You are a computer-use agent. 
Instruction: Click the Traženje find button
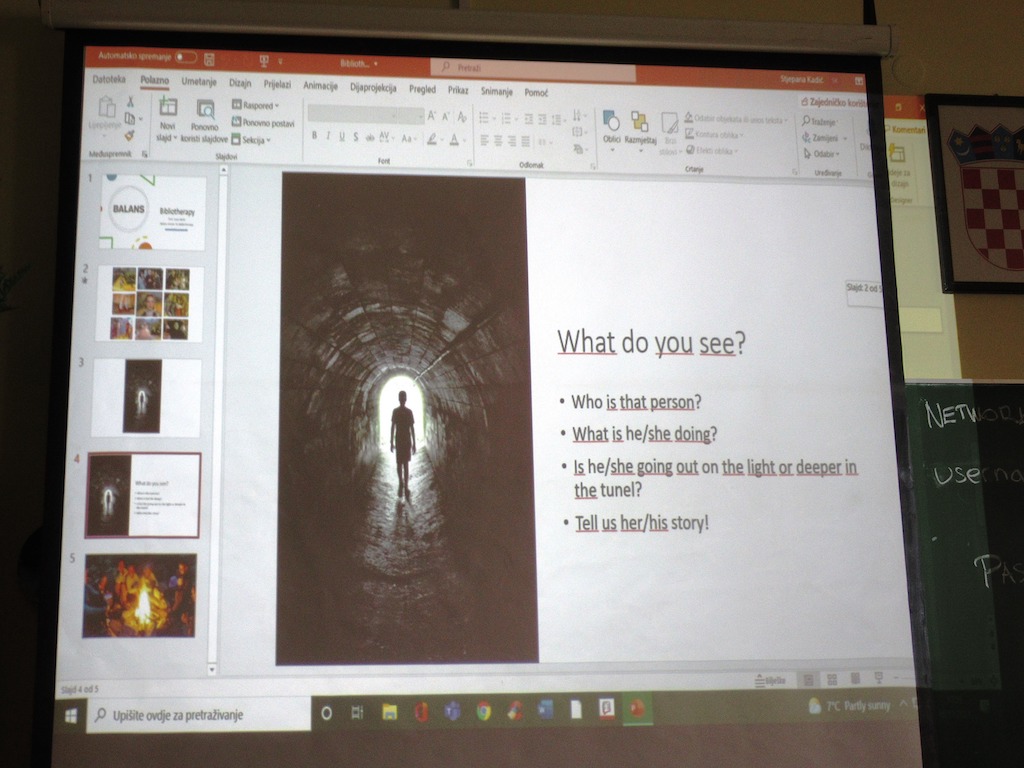click(820, 121)
